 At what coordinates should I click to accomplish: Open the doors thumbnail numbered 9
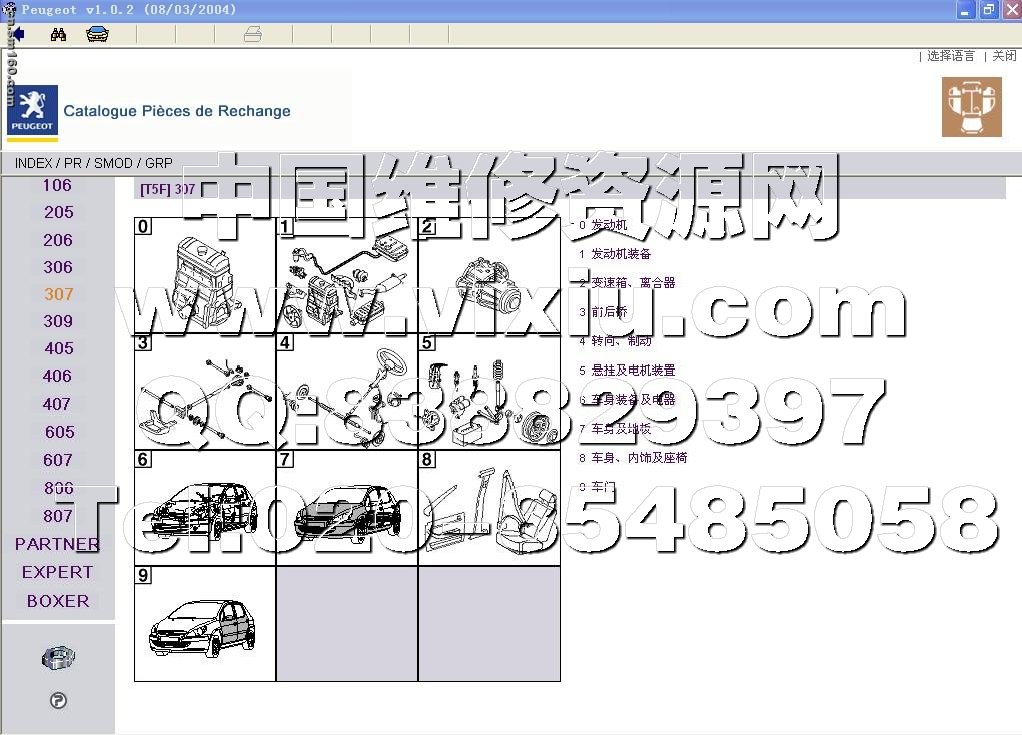tap(204, 623)
